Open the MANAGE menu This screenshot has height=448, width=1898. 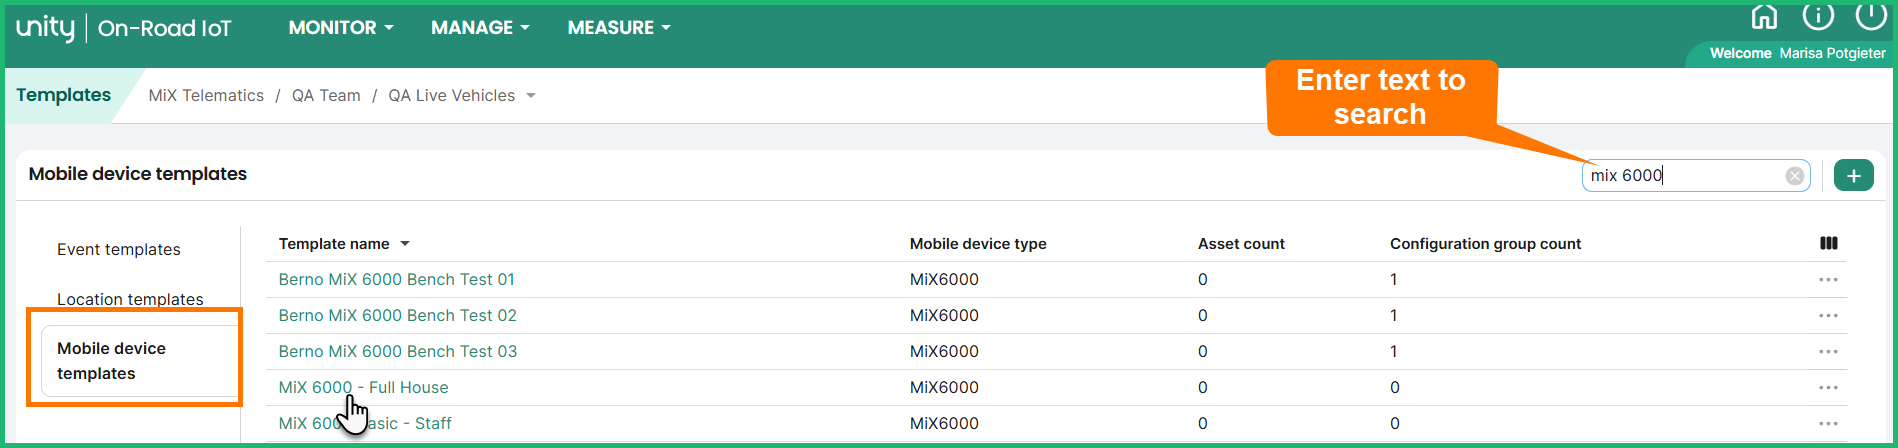(x=480, y=28)
